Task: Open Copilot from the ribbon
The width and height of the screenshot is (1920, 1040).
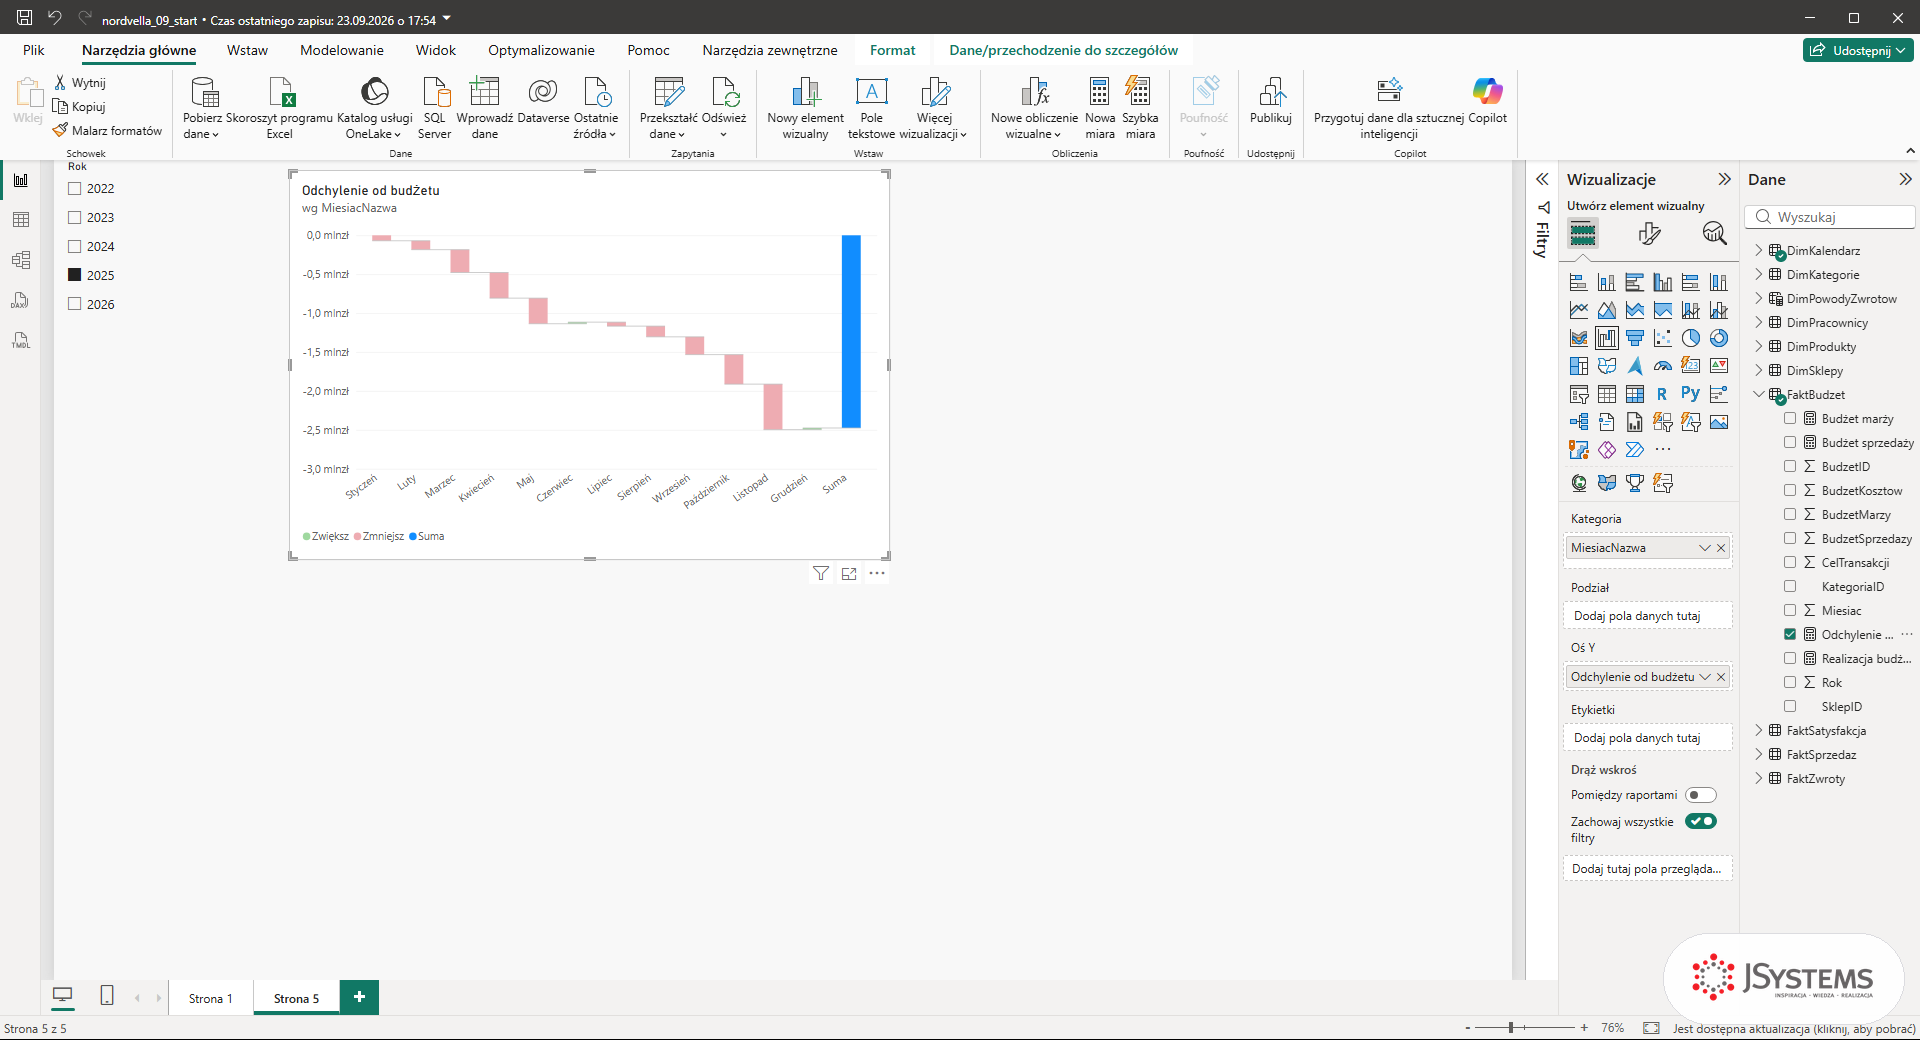Action: coord(1487,100)
